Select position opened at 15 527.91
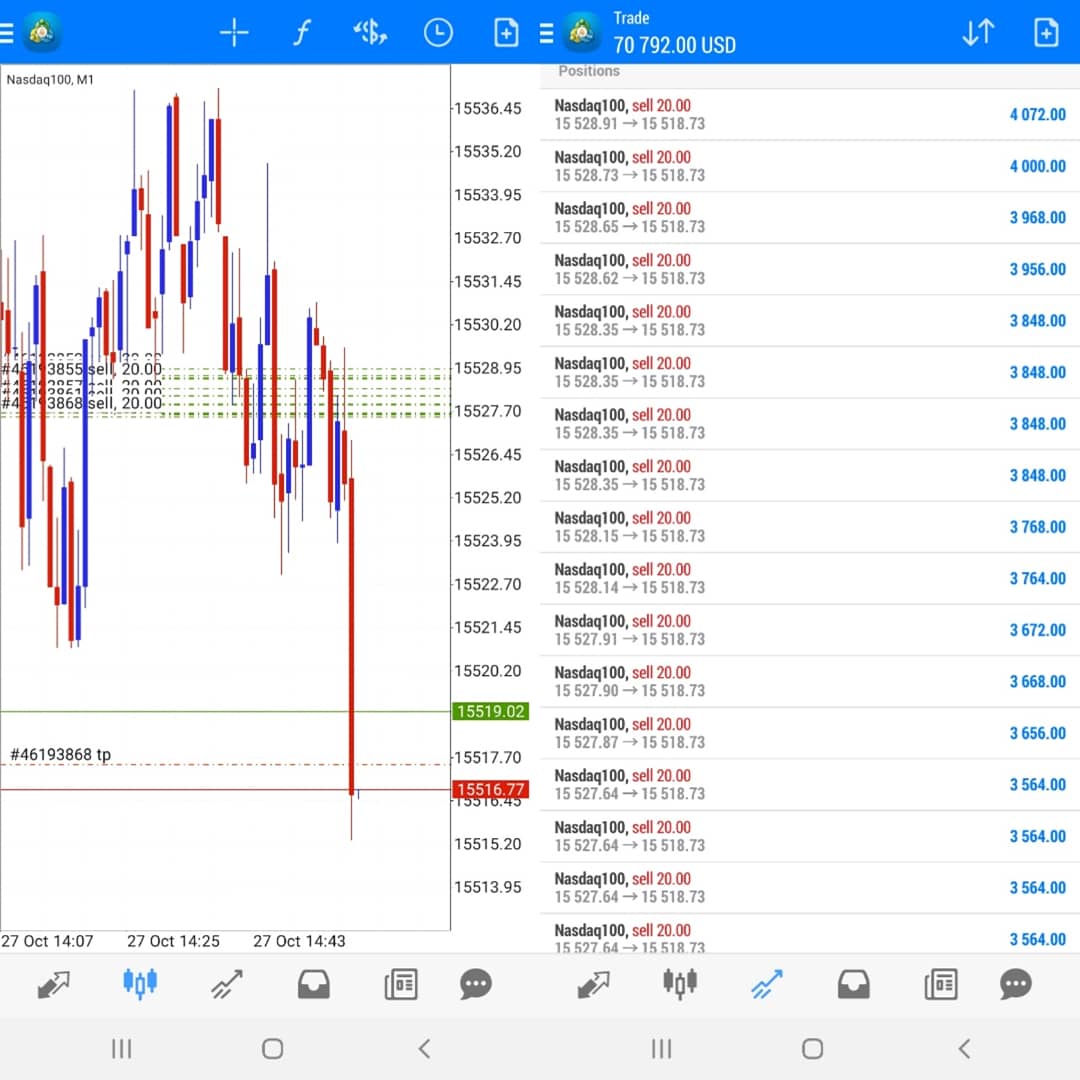 810,630
